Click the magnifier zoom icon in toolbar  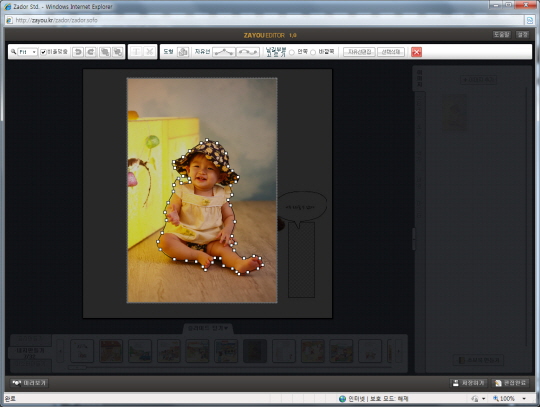tap(13, 52)
